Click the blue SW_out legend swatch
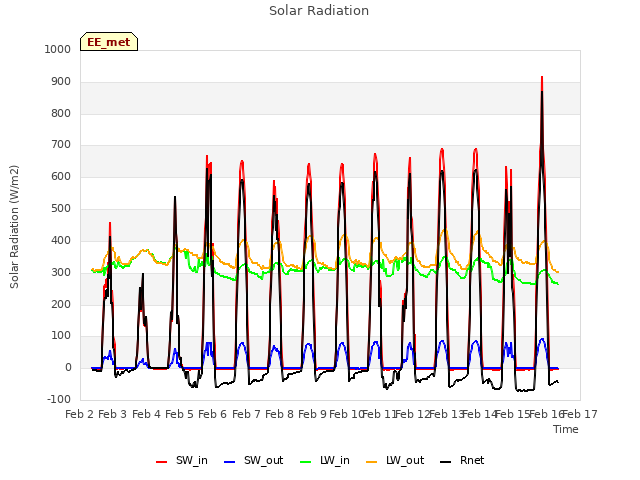 point(230,462)
